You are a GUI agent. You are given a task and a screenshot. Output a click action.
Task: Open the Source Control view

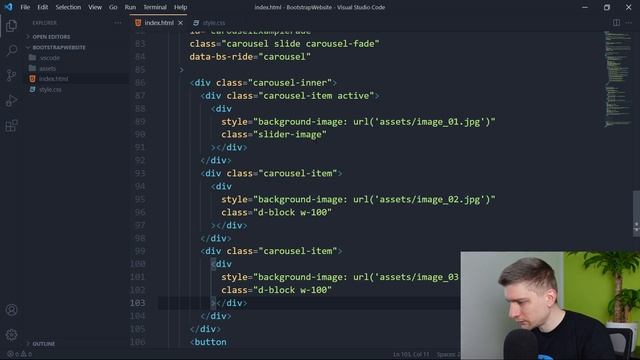[11, 76]
